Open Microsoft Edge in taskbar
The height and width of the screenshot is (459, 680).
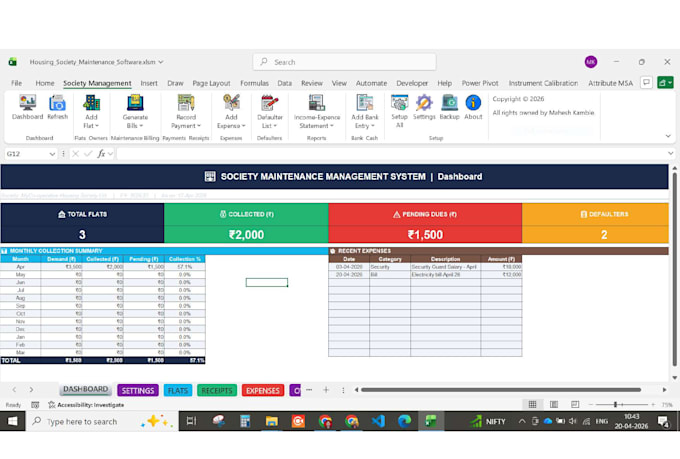(x=404, y=421)
